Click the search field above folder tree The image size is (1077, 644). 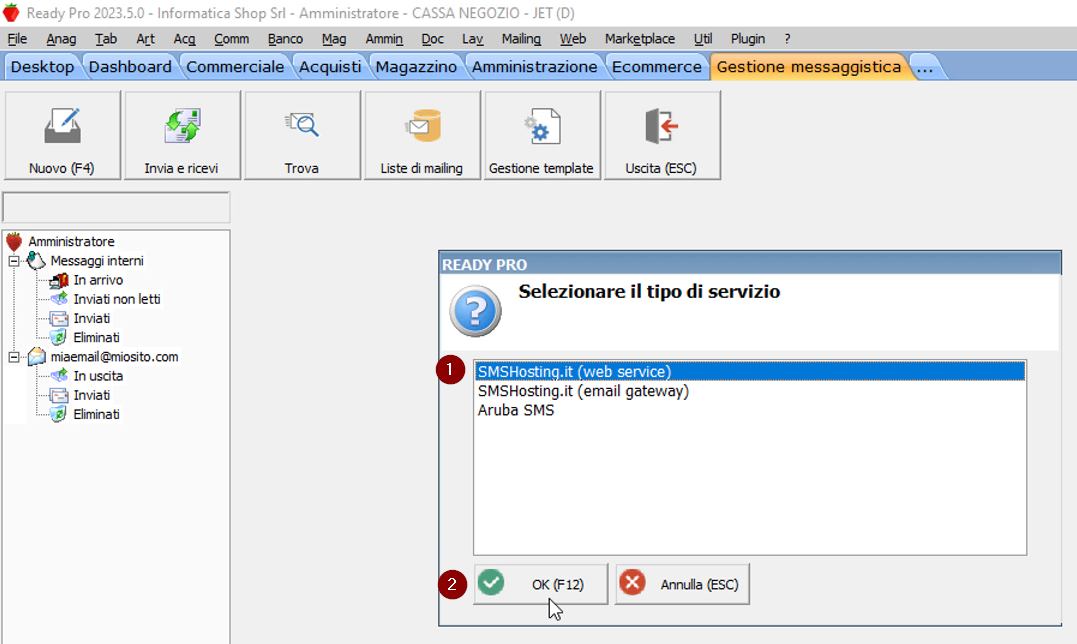[116, 207]
